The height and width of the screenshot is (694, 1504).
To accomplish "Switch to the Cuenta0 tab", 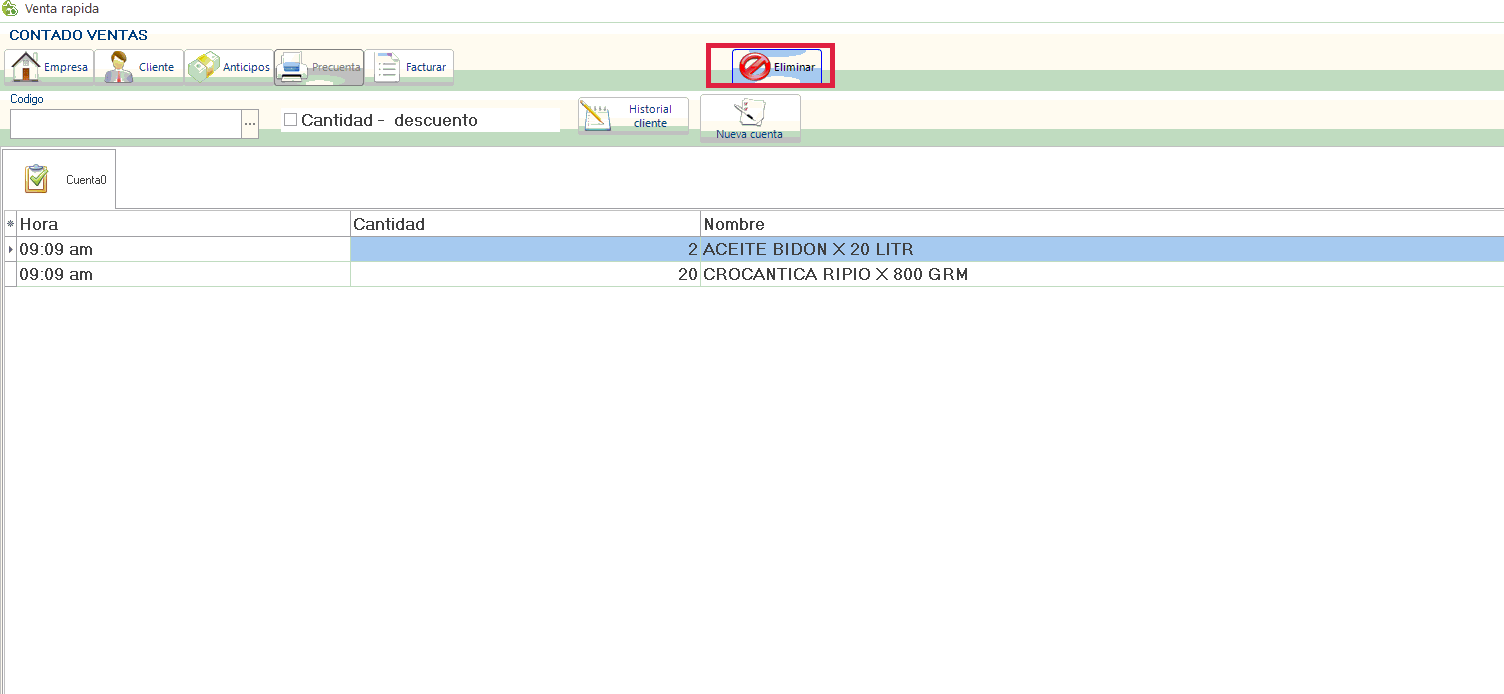I will point(59,179).
